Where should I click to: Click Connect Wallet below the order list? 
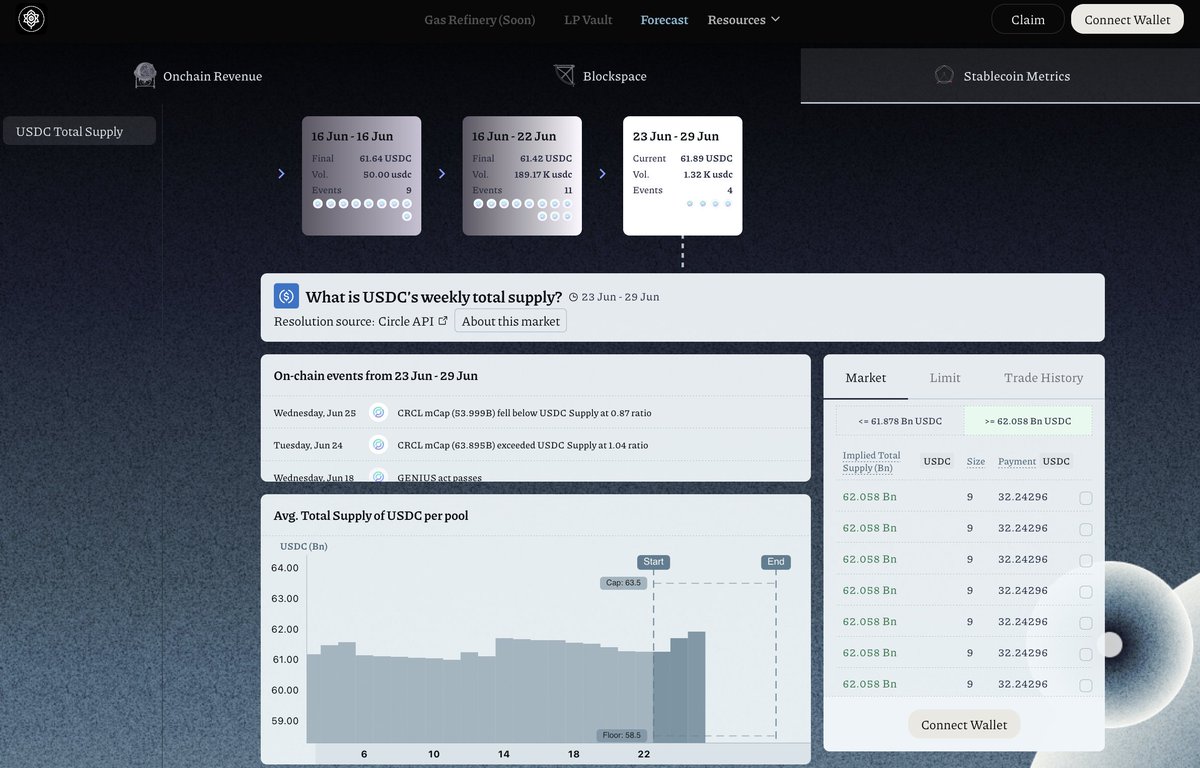coord(964,725)
